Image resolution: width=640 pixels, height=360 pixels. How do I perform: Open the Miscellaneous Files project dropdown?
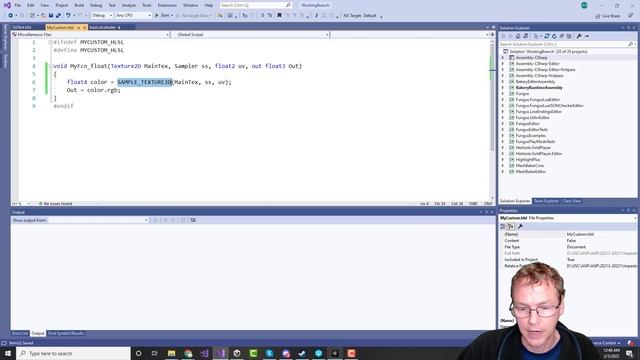(91, 35)
